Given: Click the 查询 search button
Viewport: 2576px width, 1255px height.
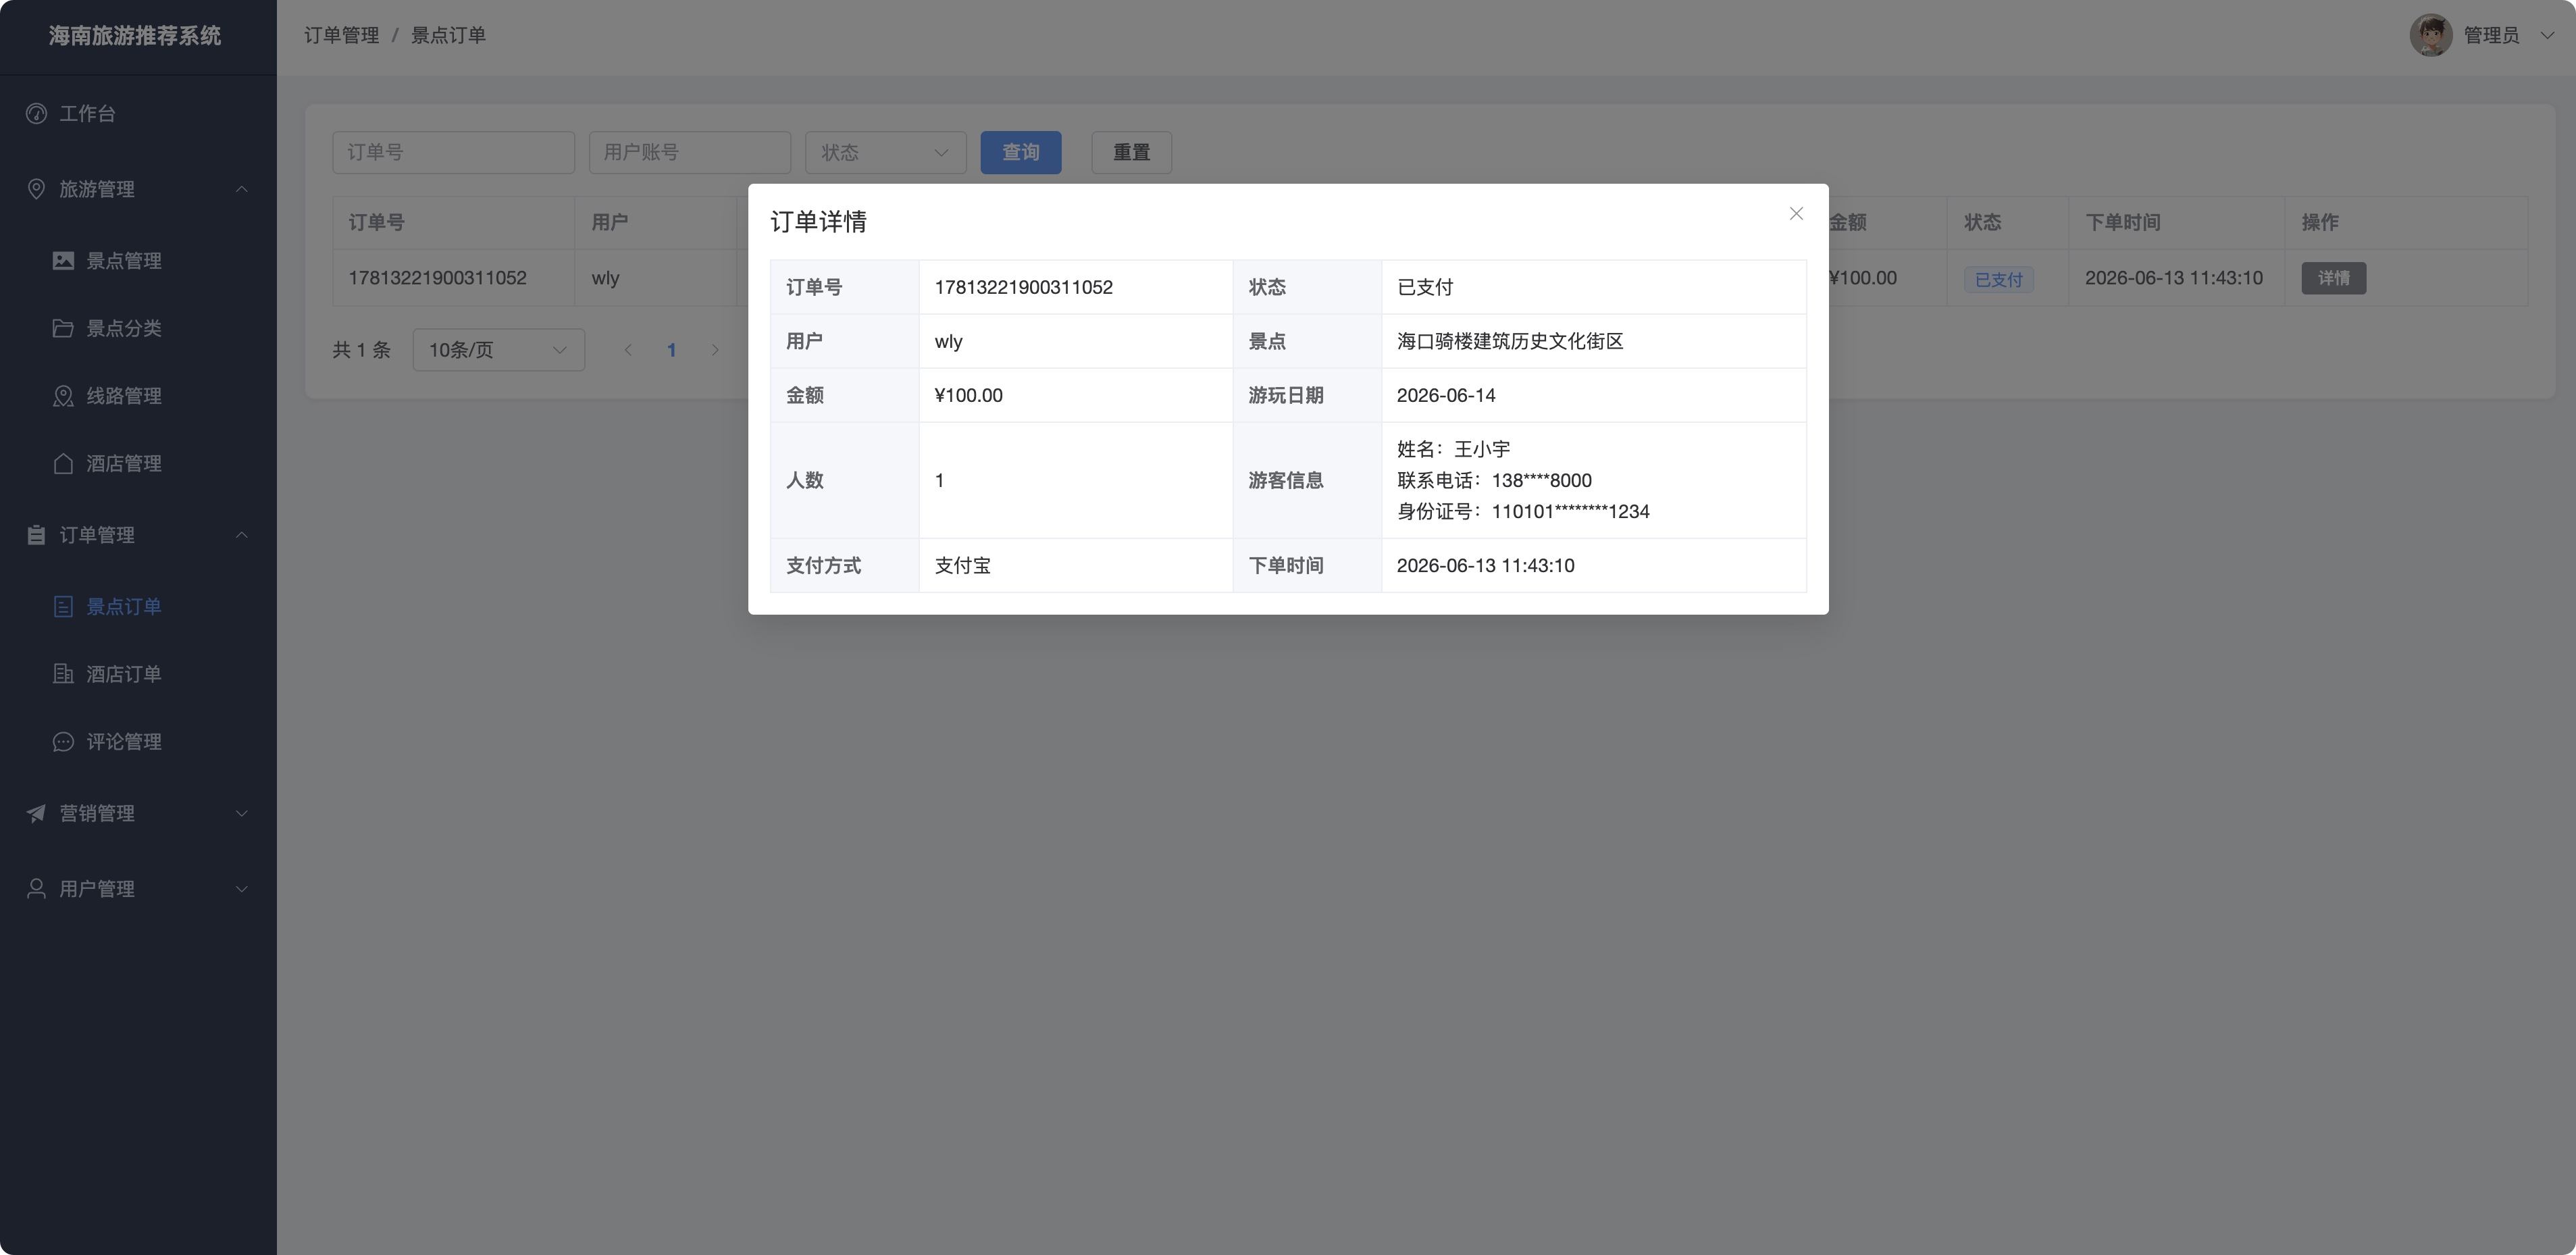Looking at the screenshot, I should (1020, 152).
